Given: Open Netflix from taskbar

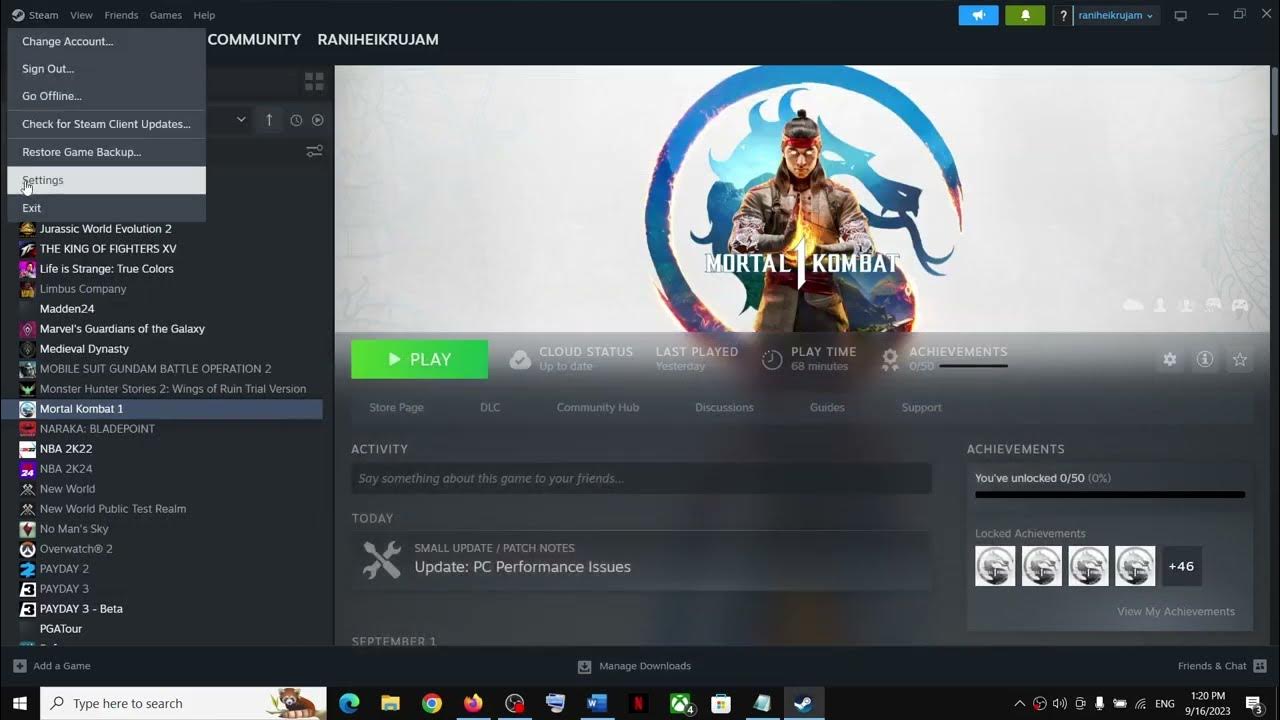Looking at the screenshot, I should [x=638, y=703].
